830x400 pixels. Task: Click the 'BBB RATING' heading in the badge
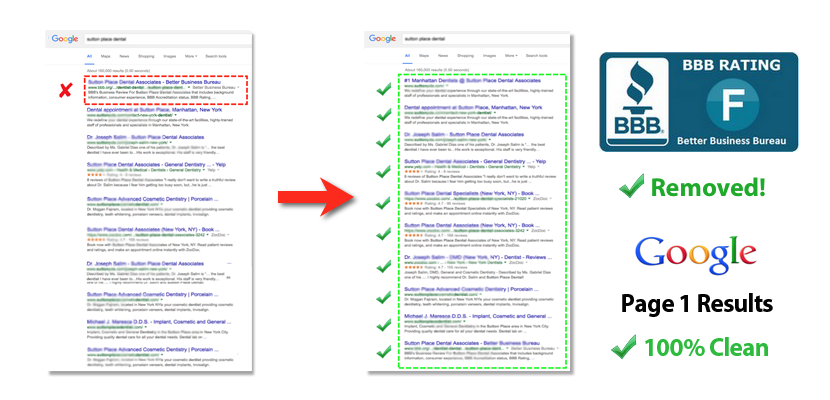point(732,65)
